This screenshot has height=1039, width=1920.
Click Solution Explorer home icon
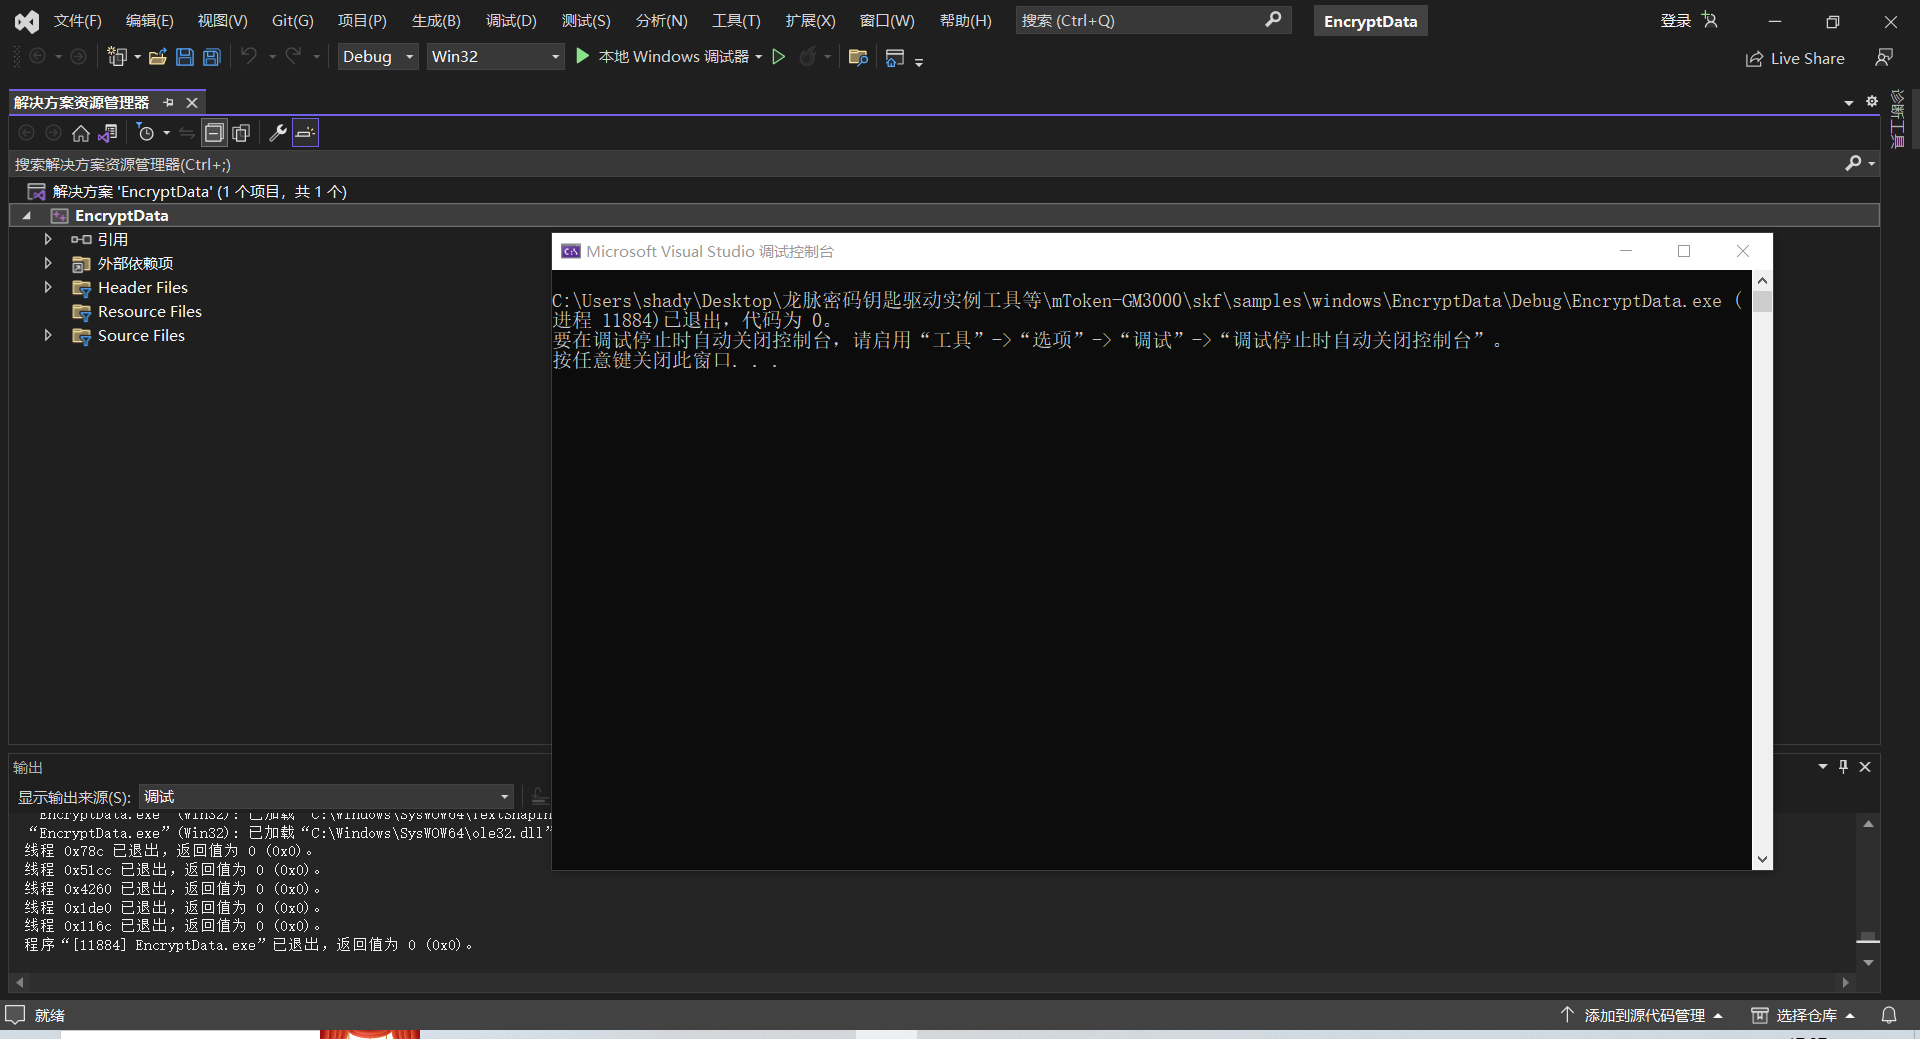tap(81, 133)
